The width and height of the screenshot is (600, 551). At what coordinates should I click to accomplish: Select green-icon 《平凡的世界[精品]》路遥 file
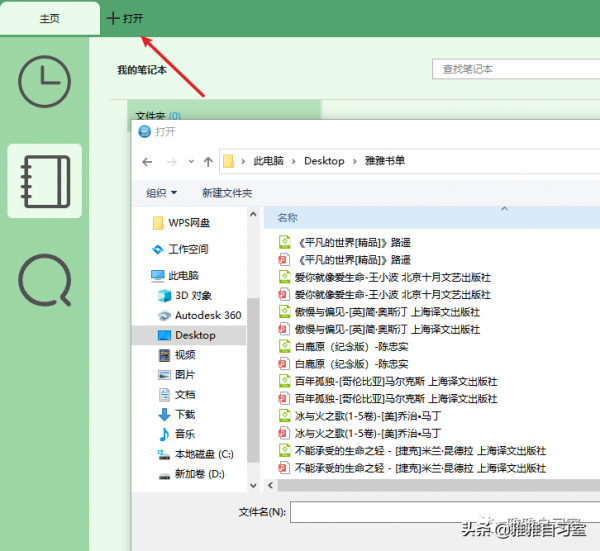344,242
